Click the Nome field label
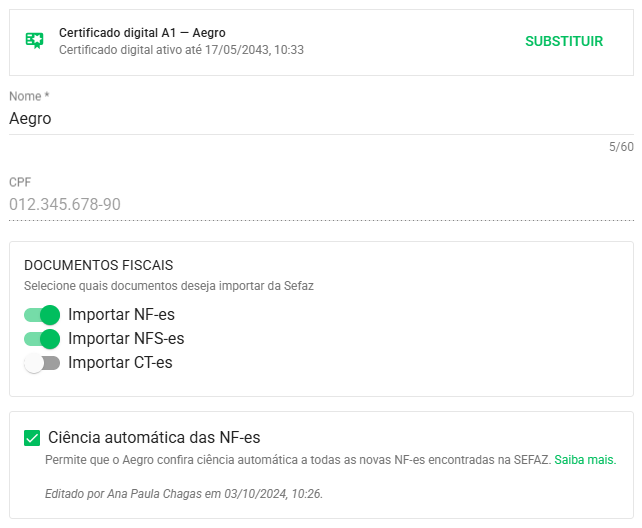 [x=29, y=96]
